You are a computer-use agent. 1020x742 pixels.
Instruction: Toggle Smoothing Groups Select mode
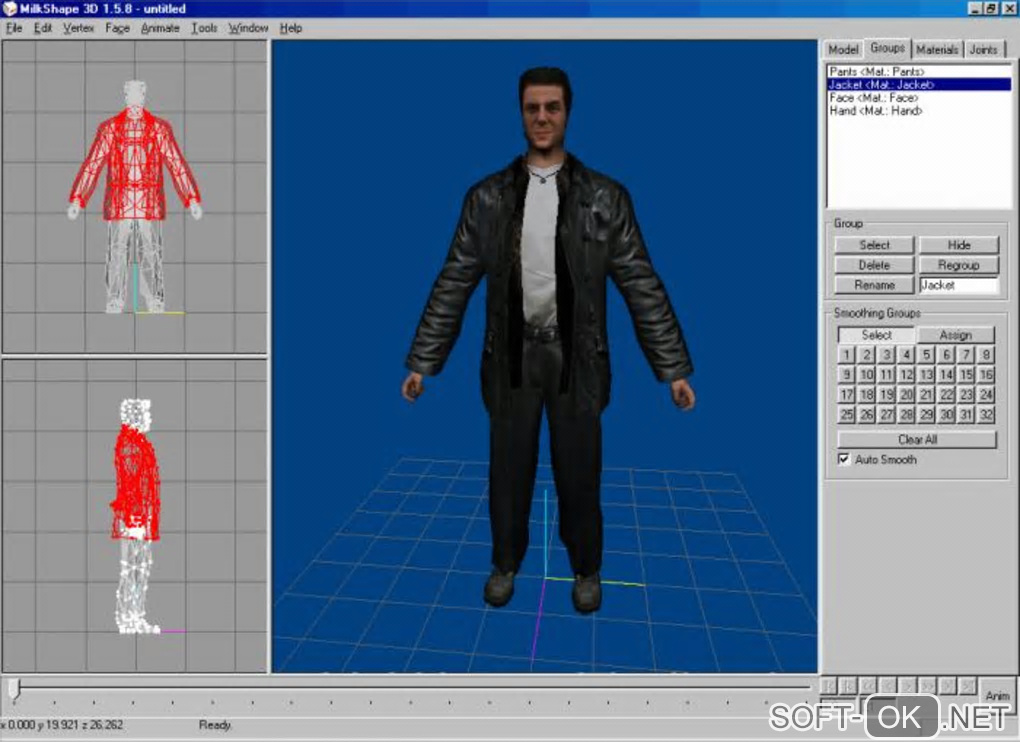click(x=876, y=335)
